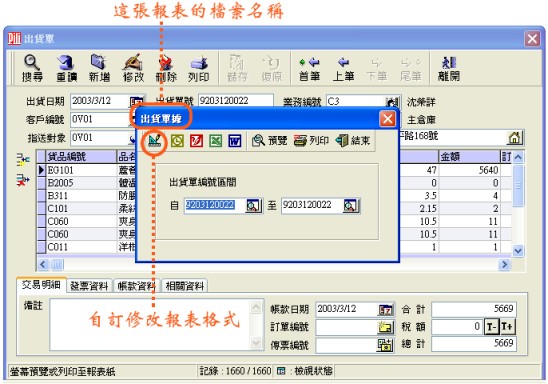Click the T- tax button
This screenshot has height=384, width=548.
[x=491, y=327]
